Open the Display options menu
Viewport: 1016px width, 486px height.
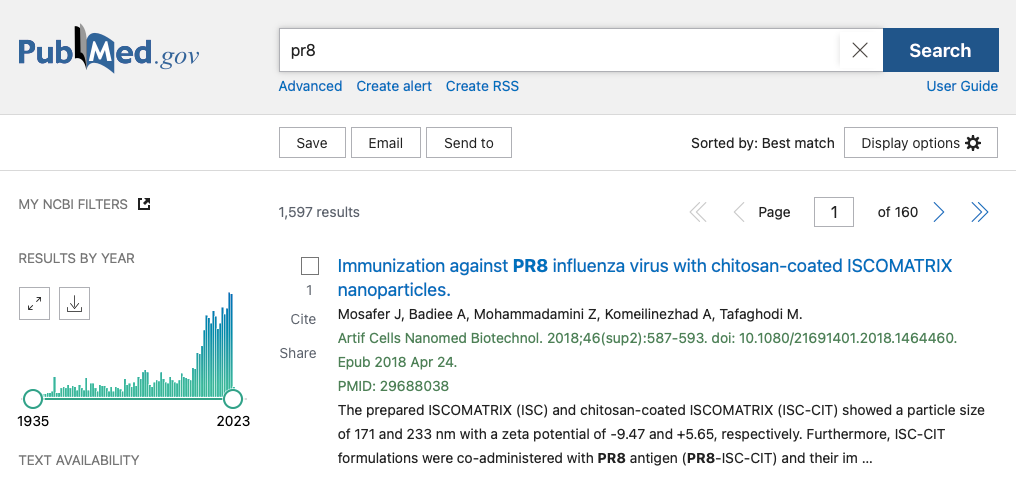pyautogui.click(x=920, y=143)
